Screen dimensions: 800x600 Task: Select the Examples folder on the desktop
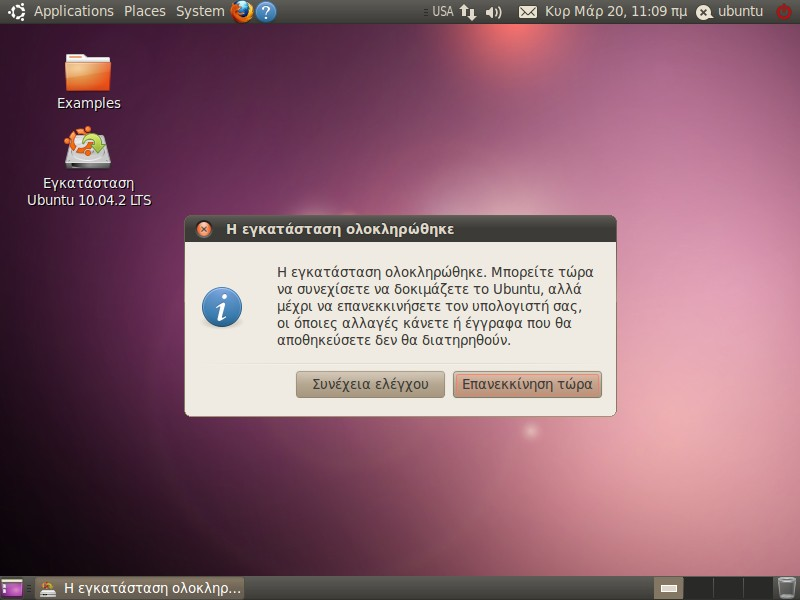click(88, 82)
